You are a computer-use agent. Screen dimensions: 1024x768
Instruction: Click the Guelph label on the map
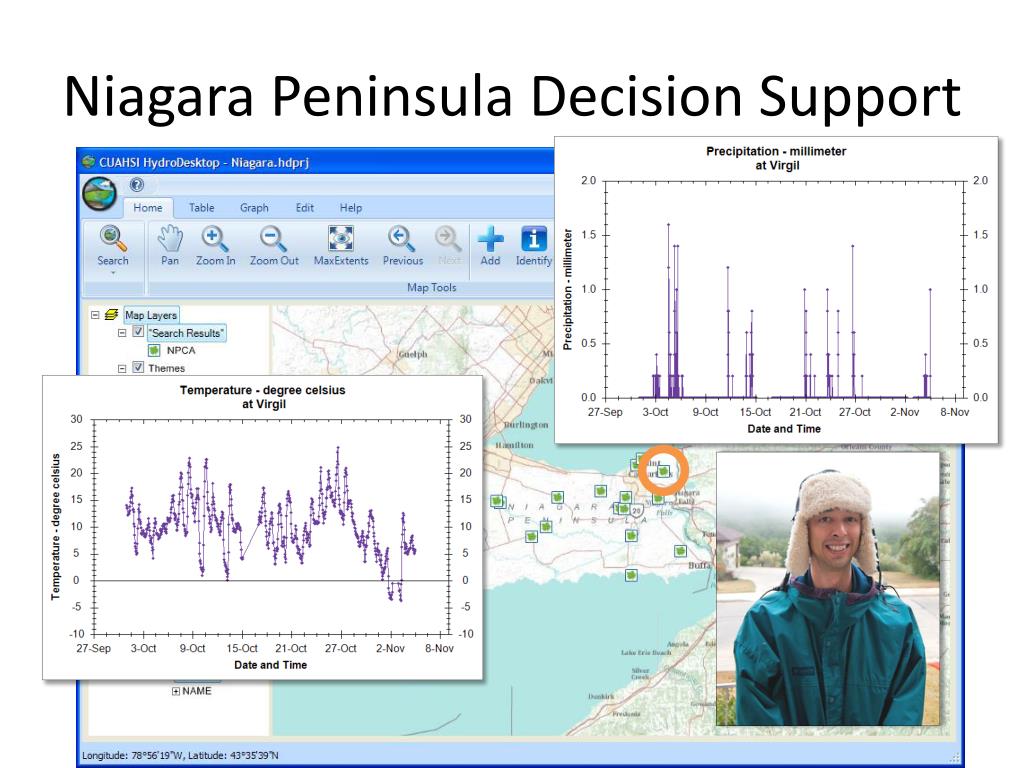pos(413,354)
